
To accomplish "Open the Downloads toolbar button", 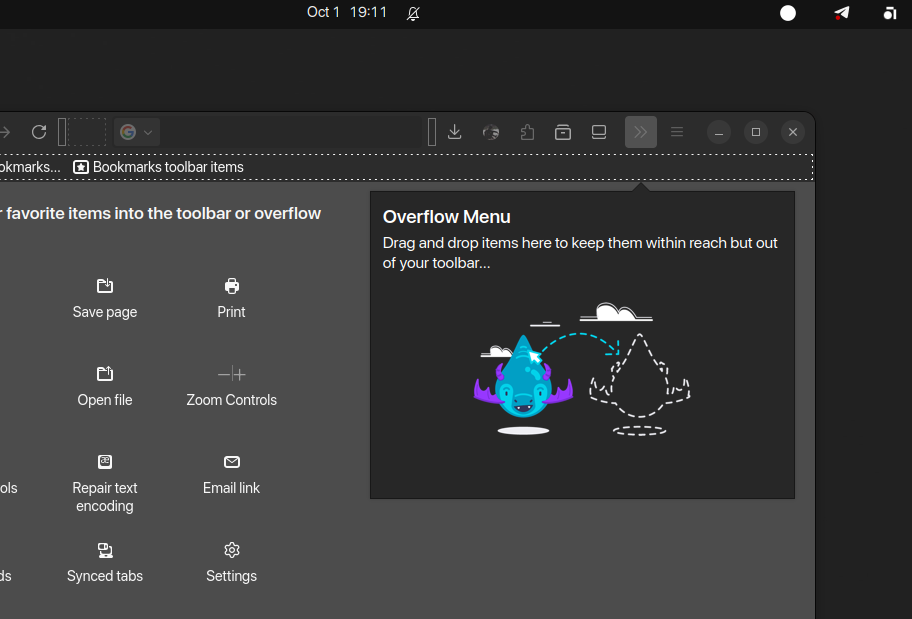I will (x=454, y=132).
